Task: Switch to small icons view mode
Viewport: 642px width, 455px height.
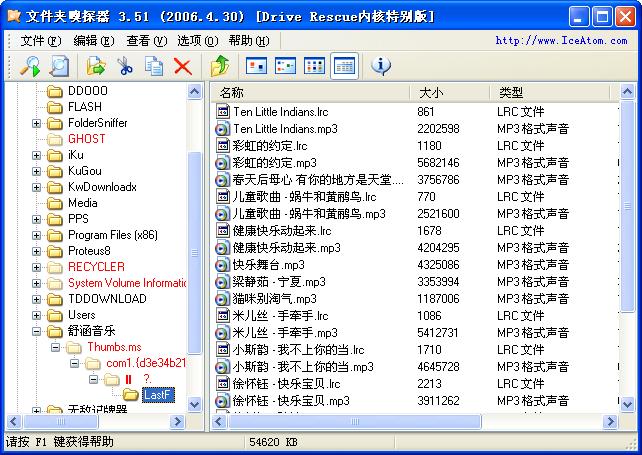Action: coord(285,66)
